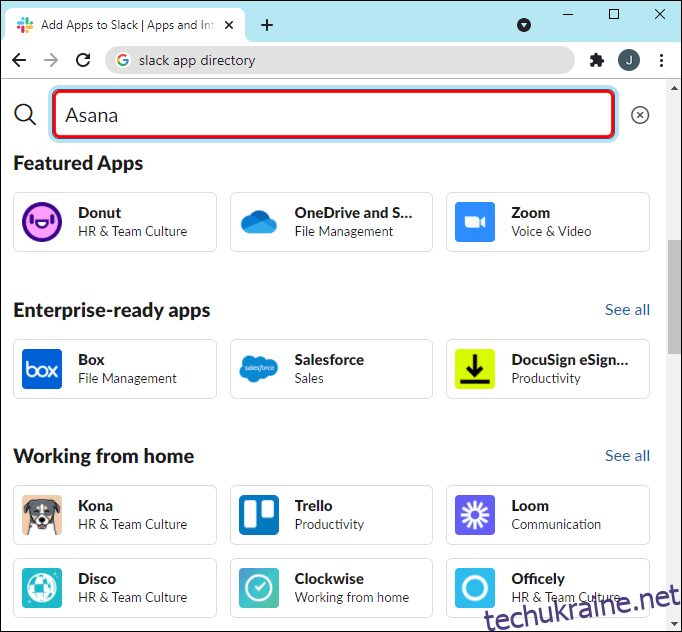
Task: Click the Slack logo favicon on tab
Action: click(25, 25)
